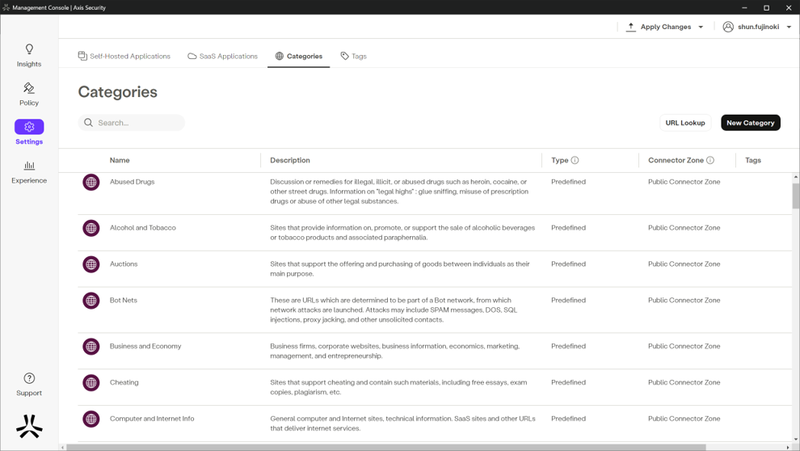Click the Alcohol and Tobacco description text
Image resolution: width=800 pixels, height=451 pixels.
[403, 233]
